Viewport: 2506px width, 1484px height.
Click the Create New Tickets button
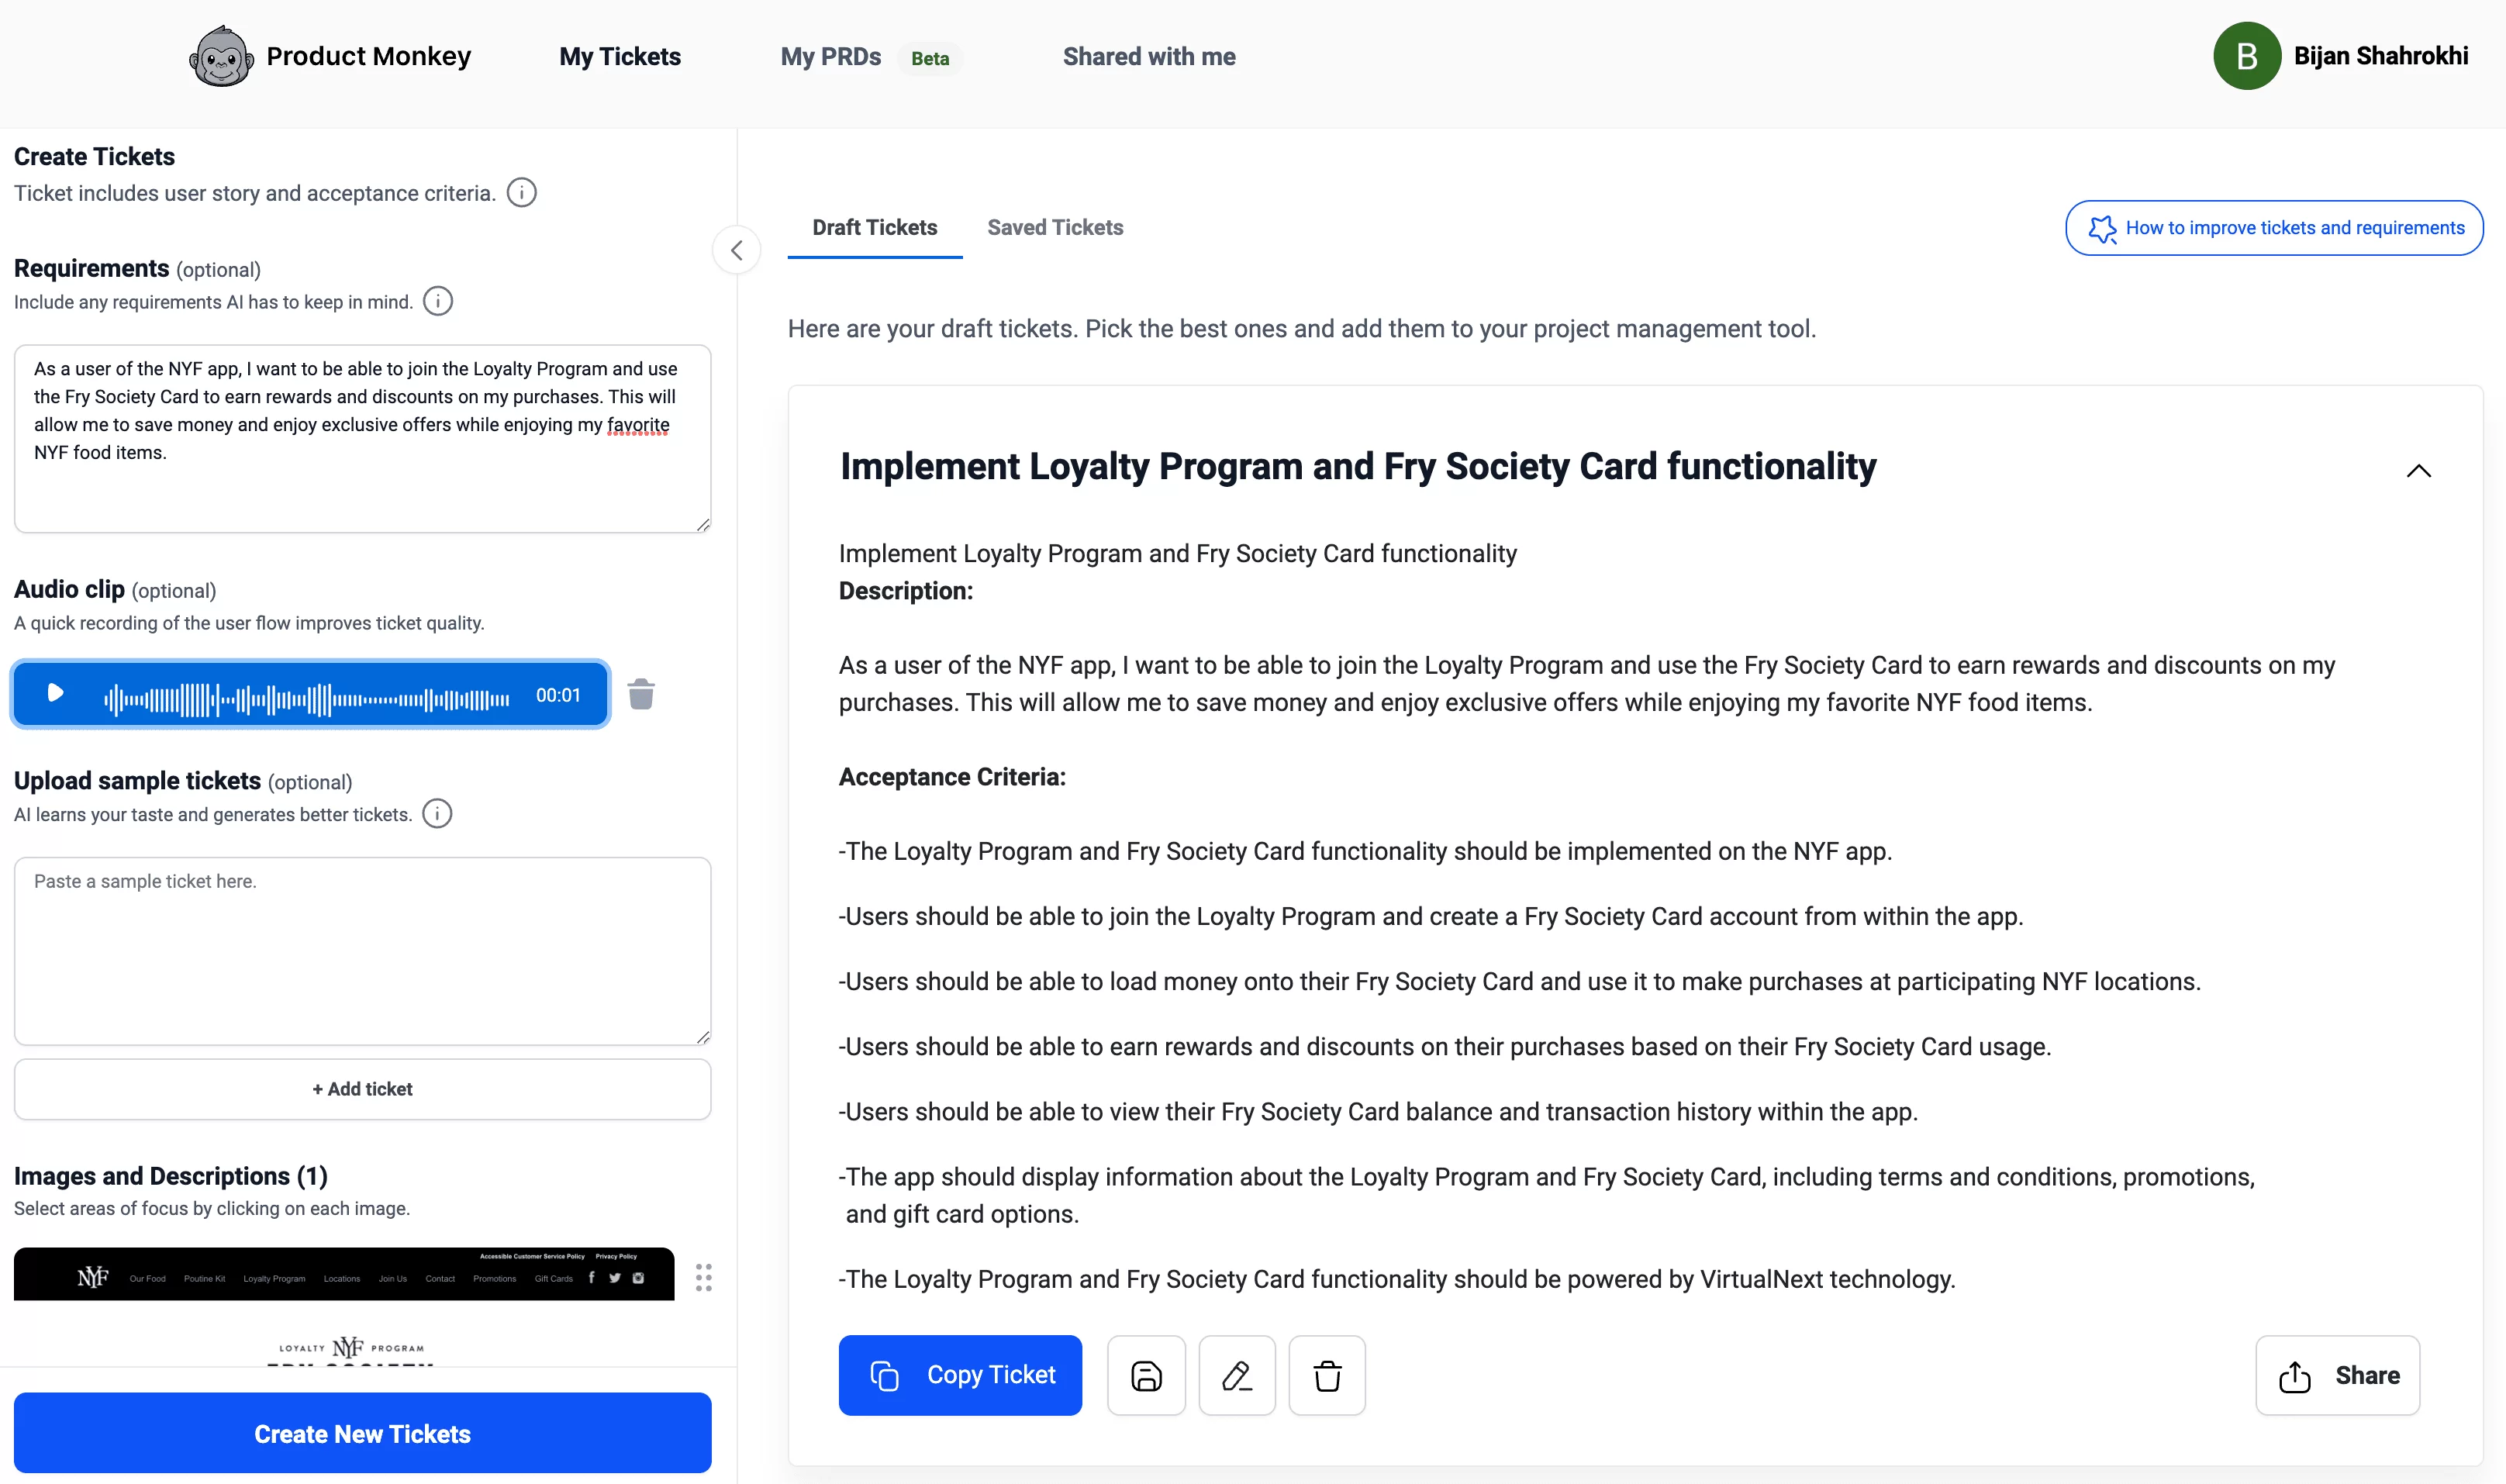362,1433
